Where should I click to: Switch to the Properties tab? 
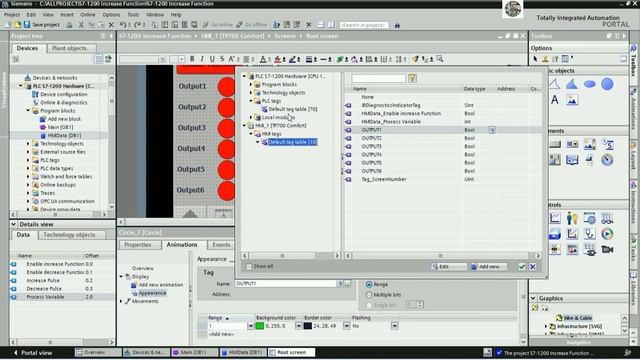(138, 244)
